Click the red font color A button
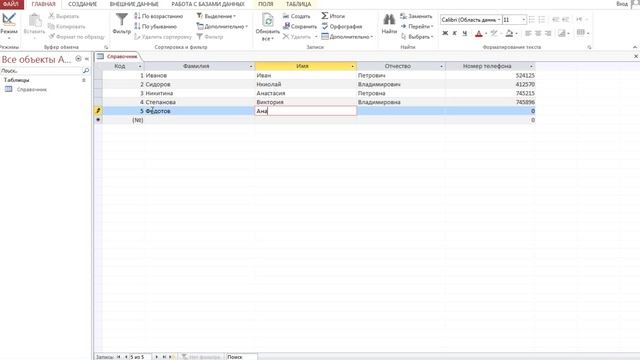This screenshot has height=360, width=640. (479, 33)
